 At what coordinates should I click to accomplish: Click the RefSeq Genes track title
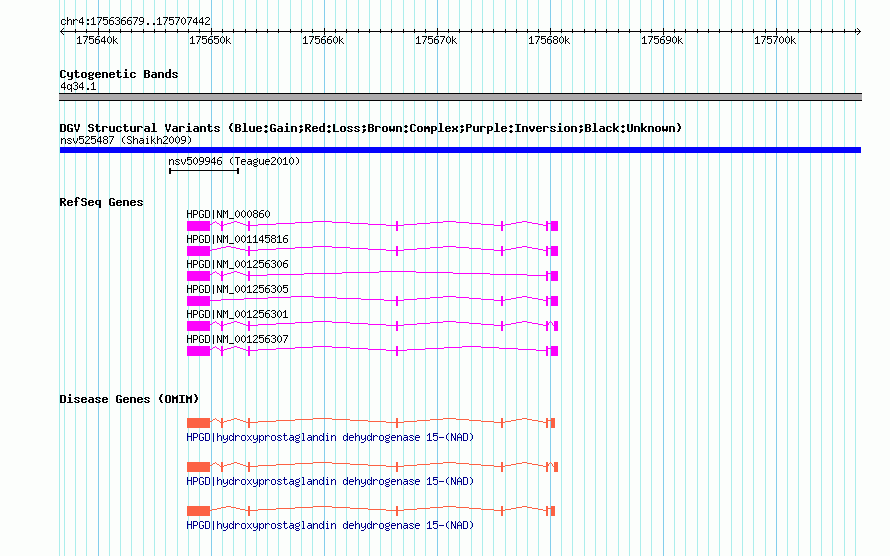coord(101,202)
